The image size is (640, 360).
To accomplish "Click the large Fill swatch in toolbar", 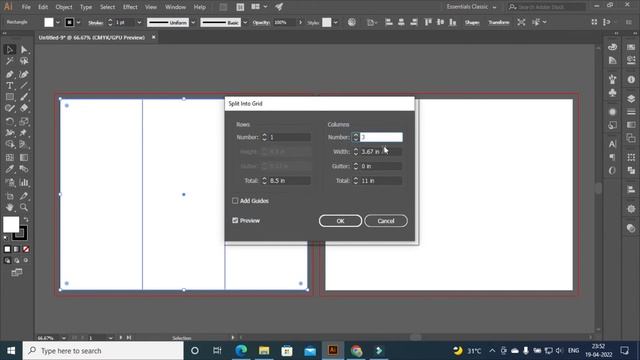I will coord(11,224).
